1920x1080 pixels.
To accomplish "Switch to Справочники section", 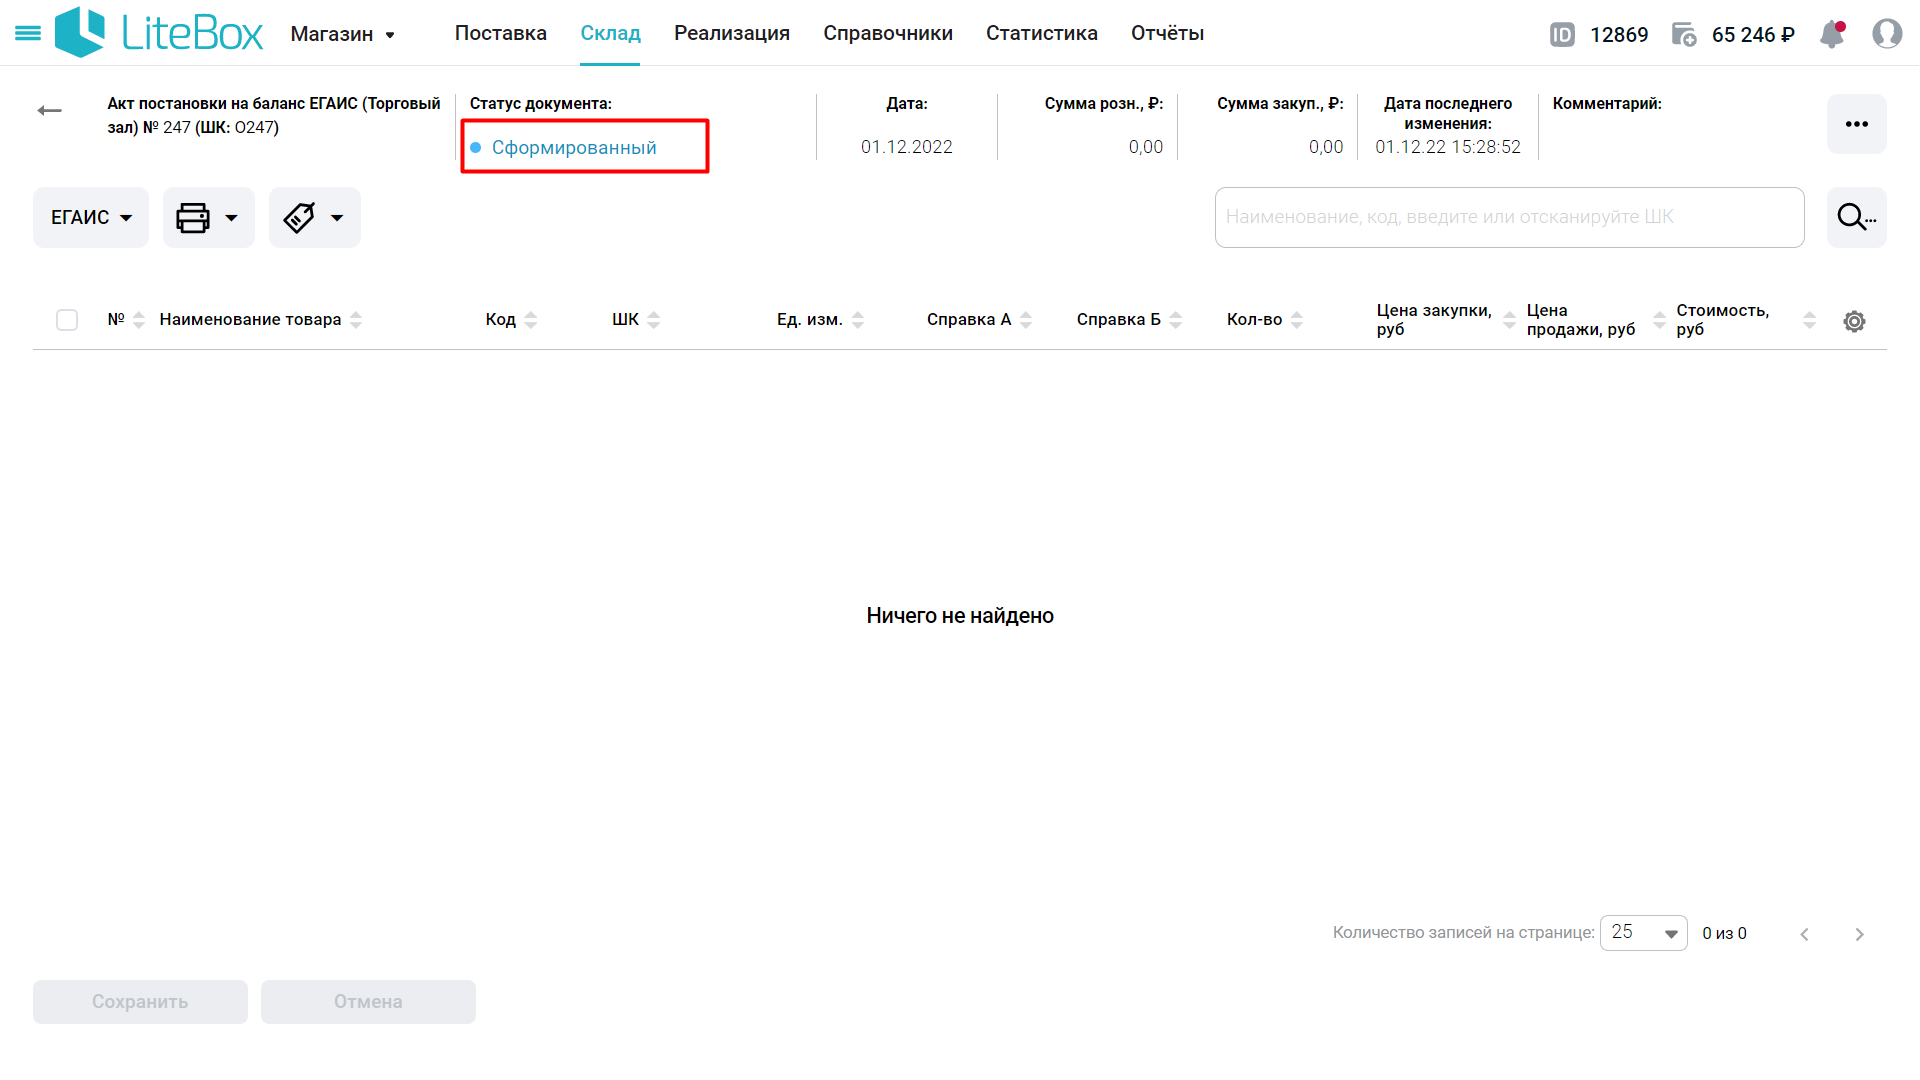I will 887,33.
